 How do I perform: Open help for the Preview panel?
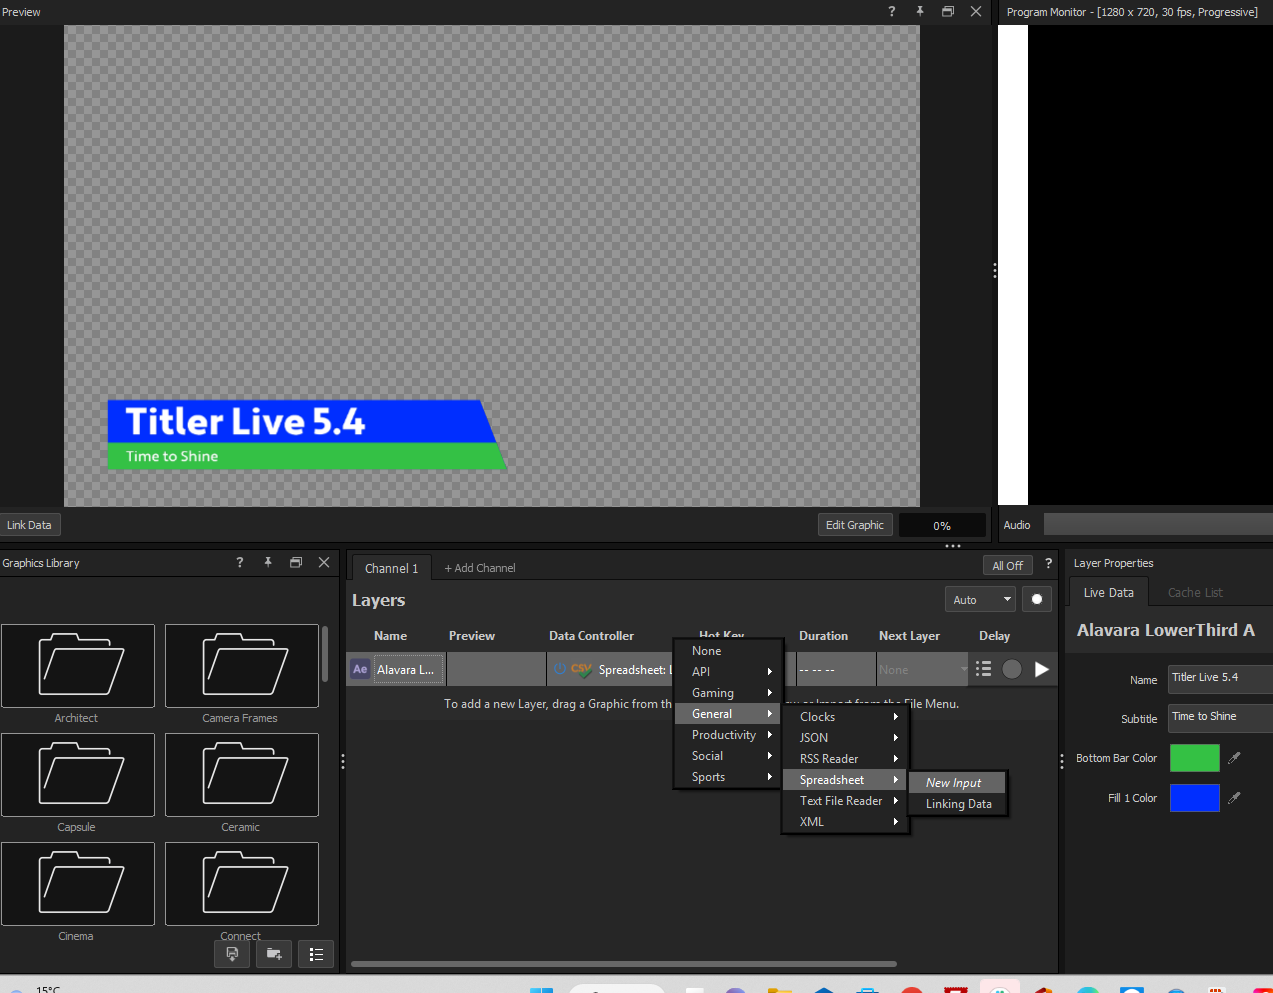(x=892, y=11)
